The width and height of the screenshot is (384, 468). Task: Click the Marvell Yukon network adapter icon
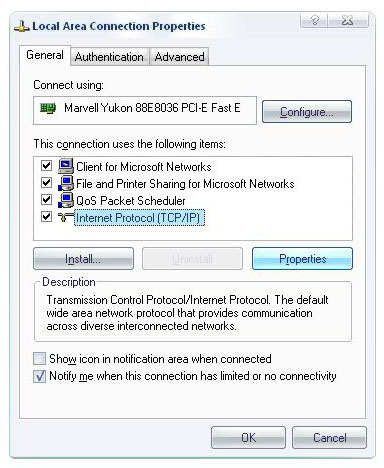[48, 108]
